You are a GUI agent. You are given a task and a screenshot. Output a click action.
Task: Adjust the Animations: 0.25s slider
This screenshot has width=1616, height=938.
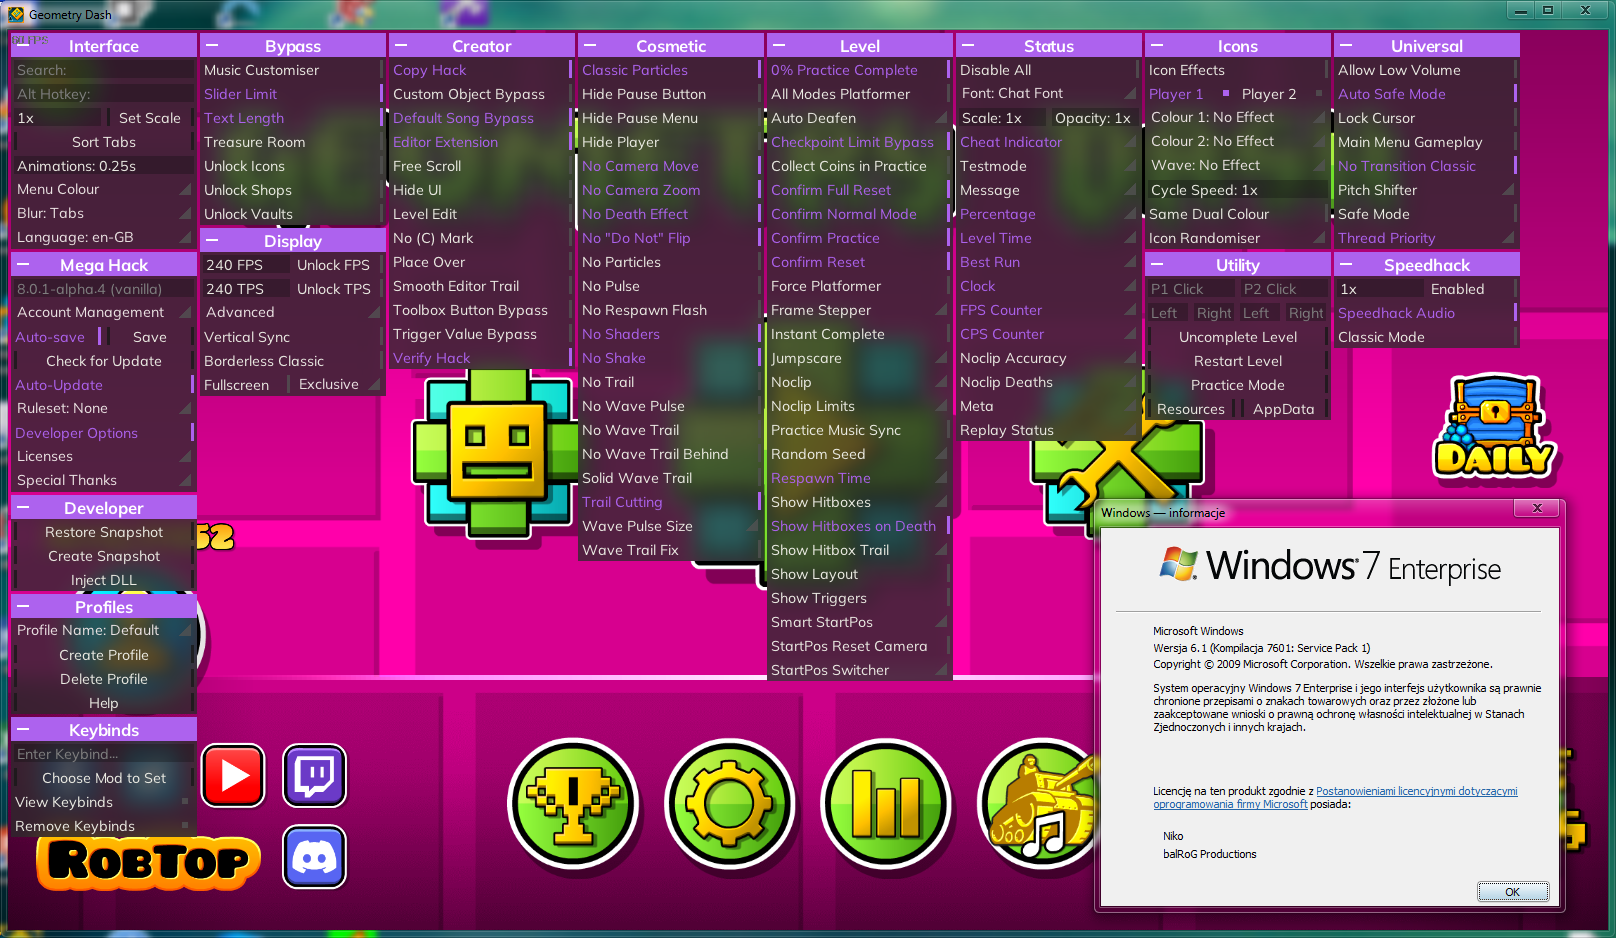coord(103,166)
